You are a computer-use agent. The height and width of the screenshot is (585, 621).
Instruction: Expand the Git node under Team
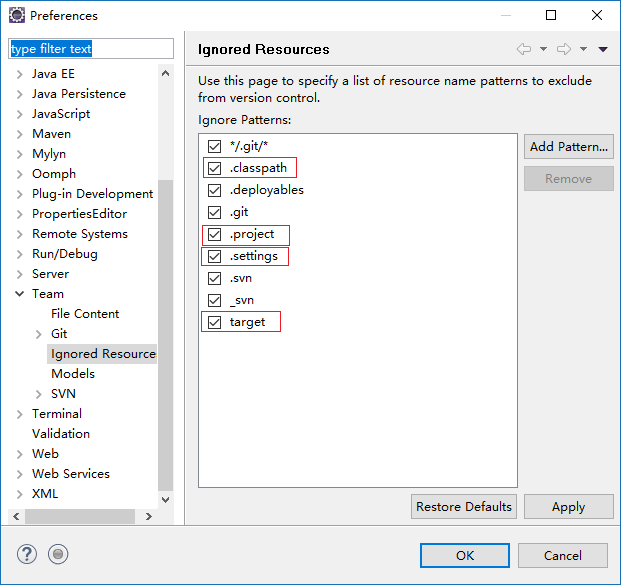click(x=39, y=334)
